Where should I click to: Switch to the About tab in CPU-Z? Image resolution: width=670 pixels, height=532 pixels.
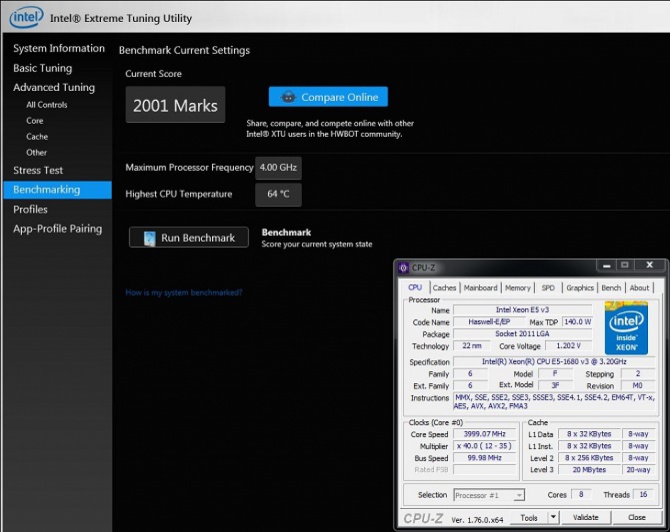tap(639, 288)
